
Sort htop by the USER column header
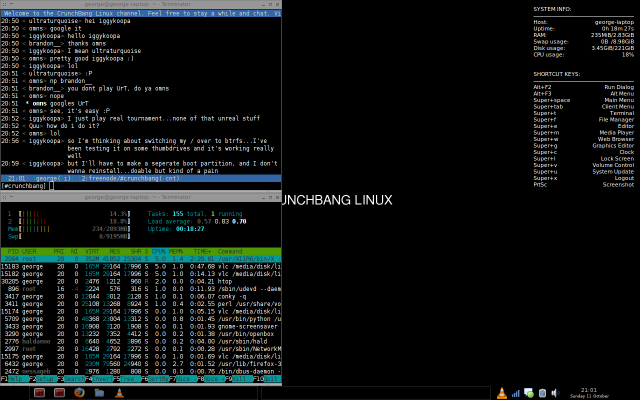(x=29, y=251)
